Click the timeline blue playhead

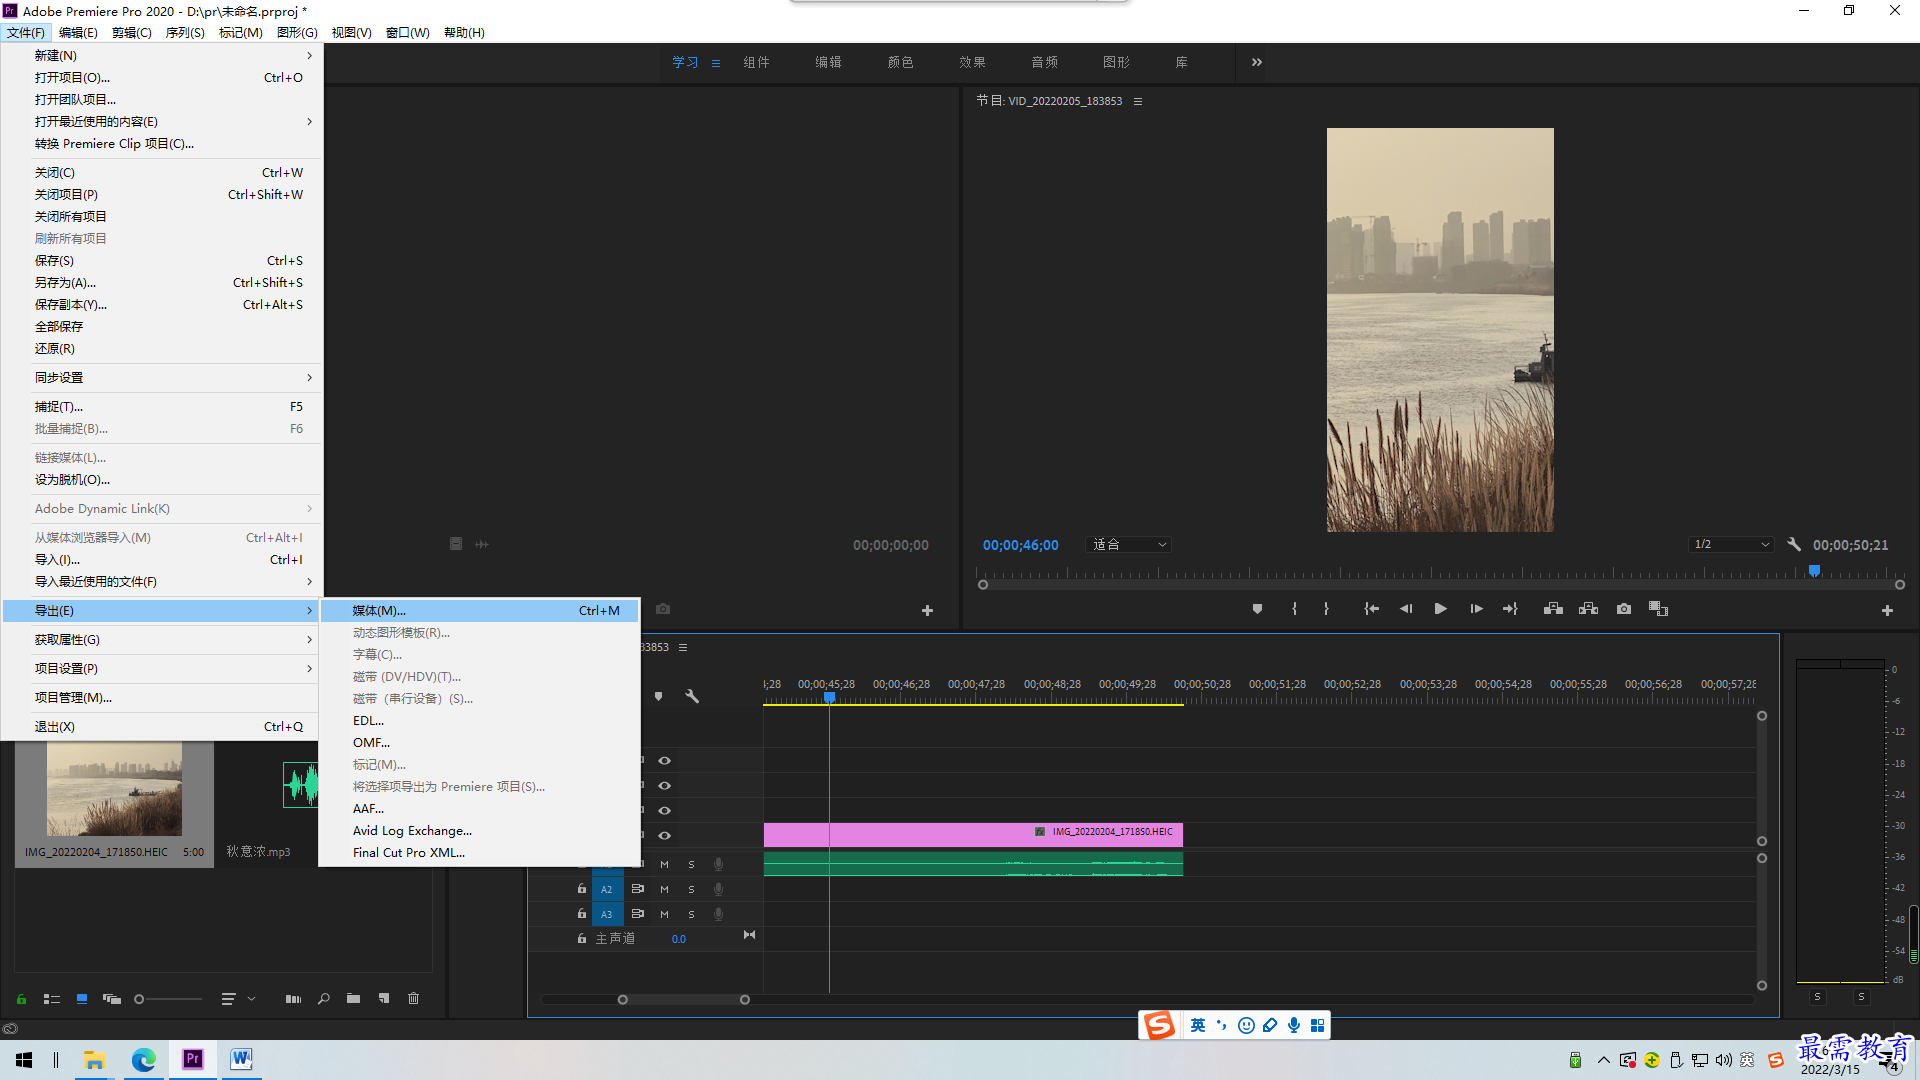[829, 697]
